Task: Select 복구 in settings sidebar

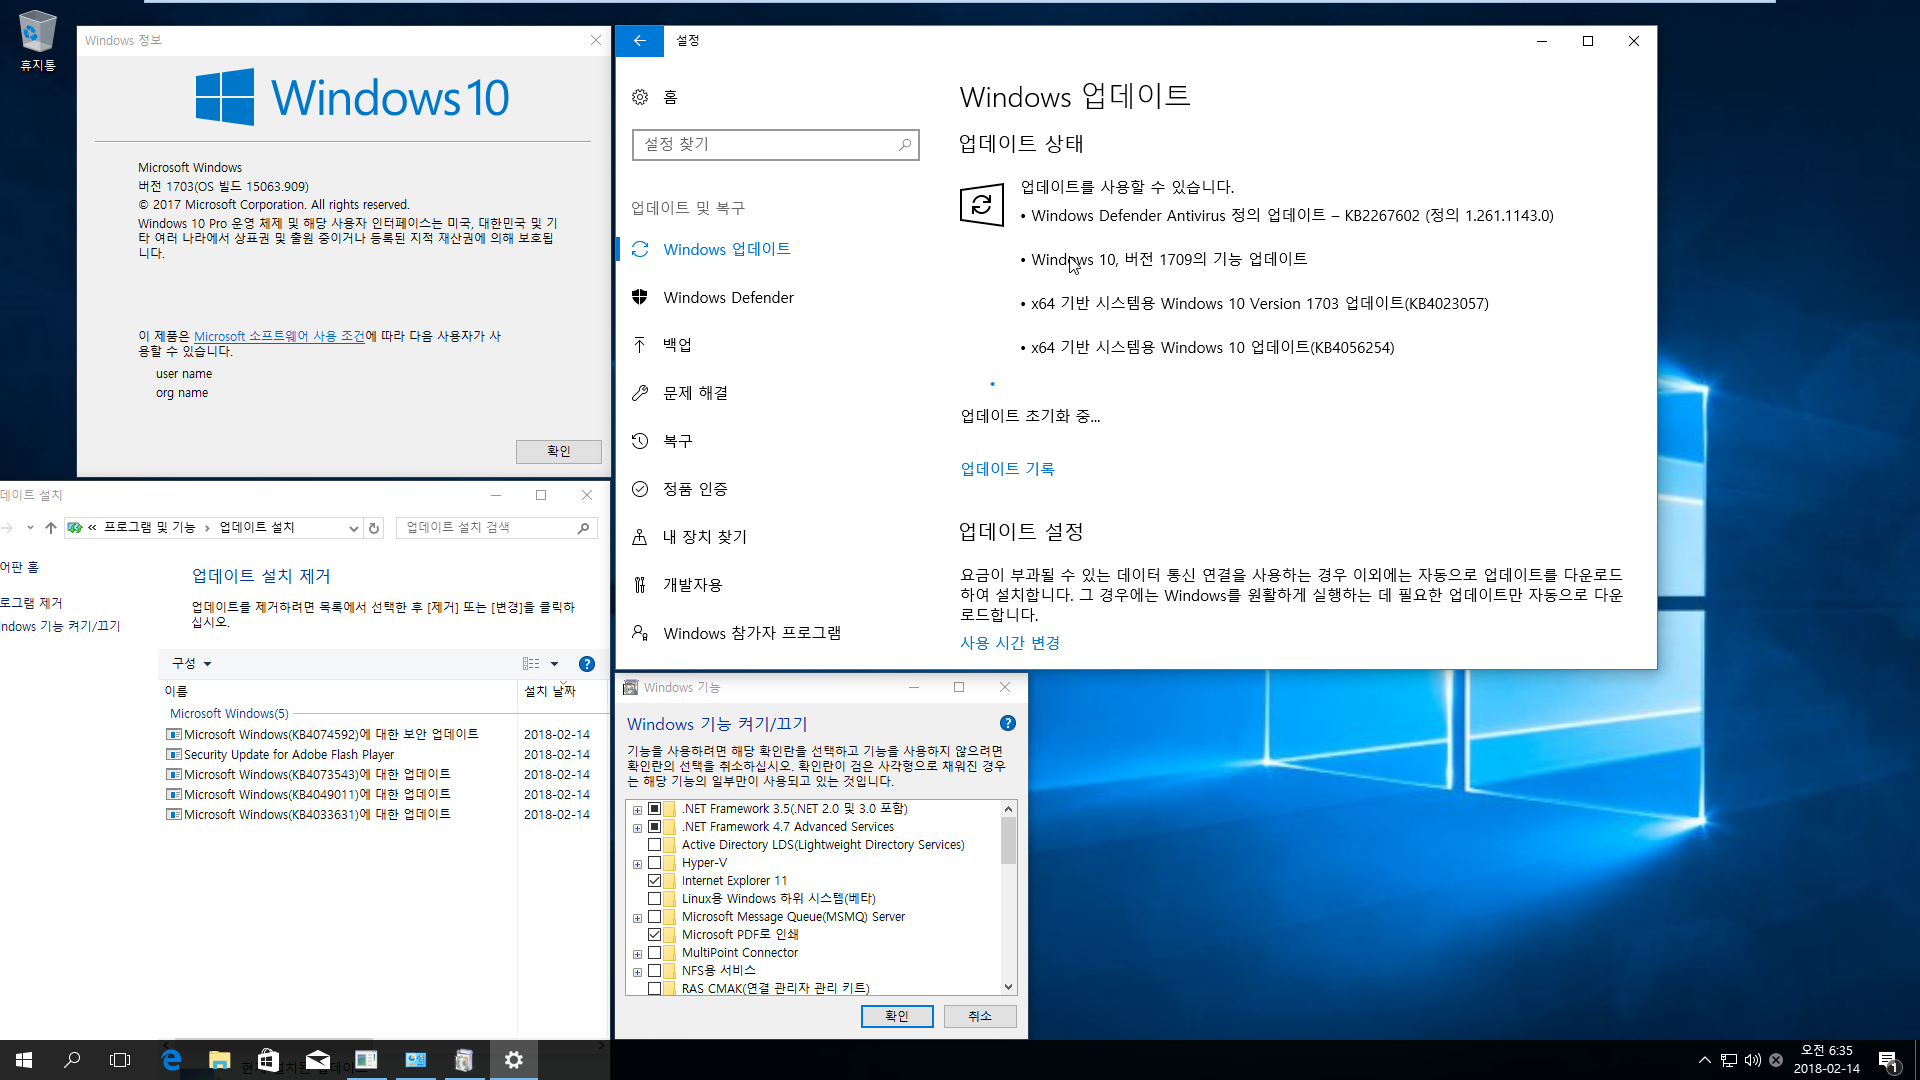Action: (677, 441)
